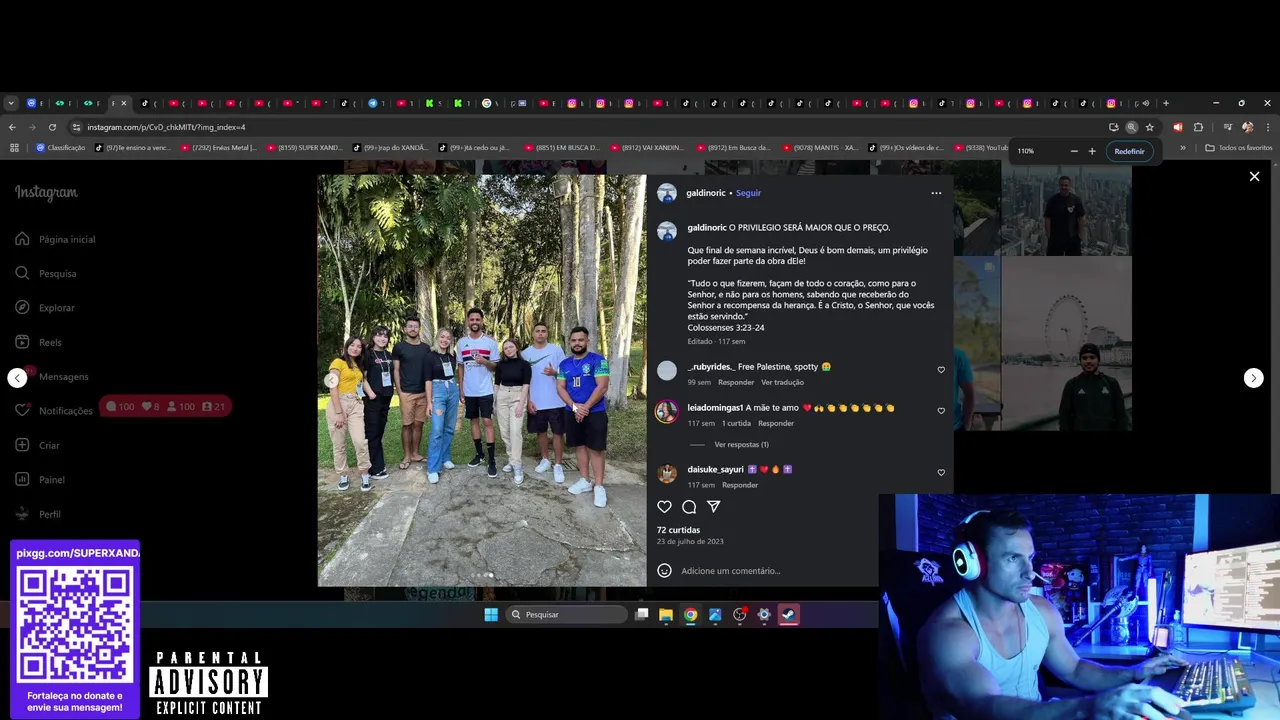This screenshot has height=720, width=1280.
Task: Click Responder under daisuke_sayuri comment
Action: 740,485
